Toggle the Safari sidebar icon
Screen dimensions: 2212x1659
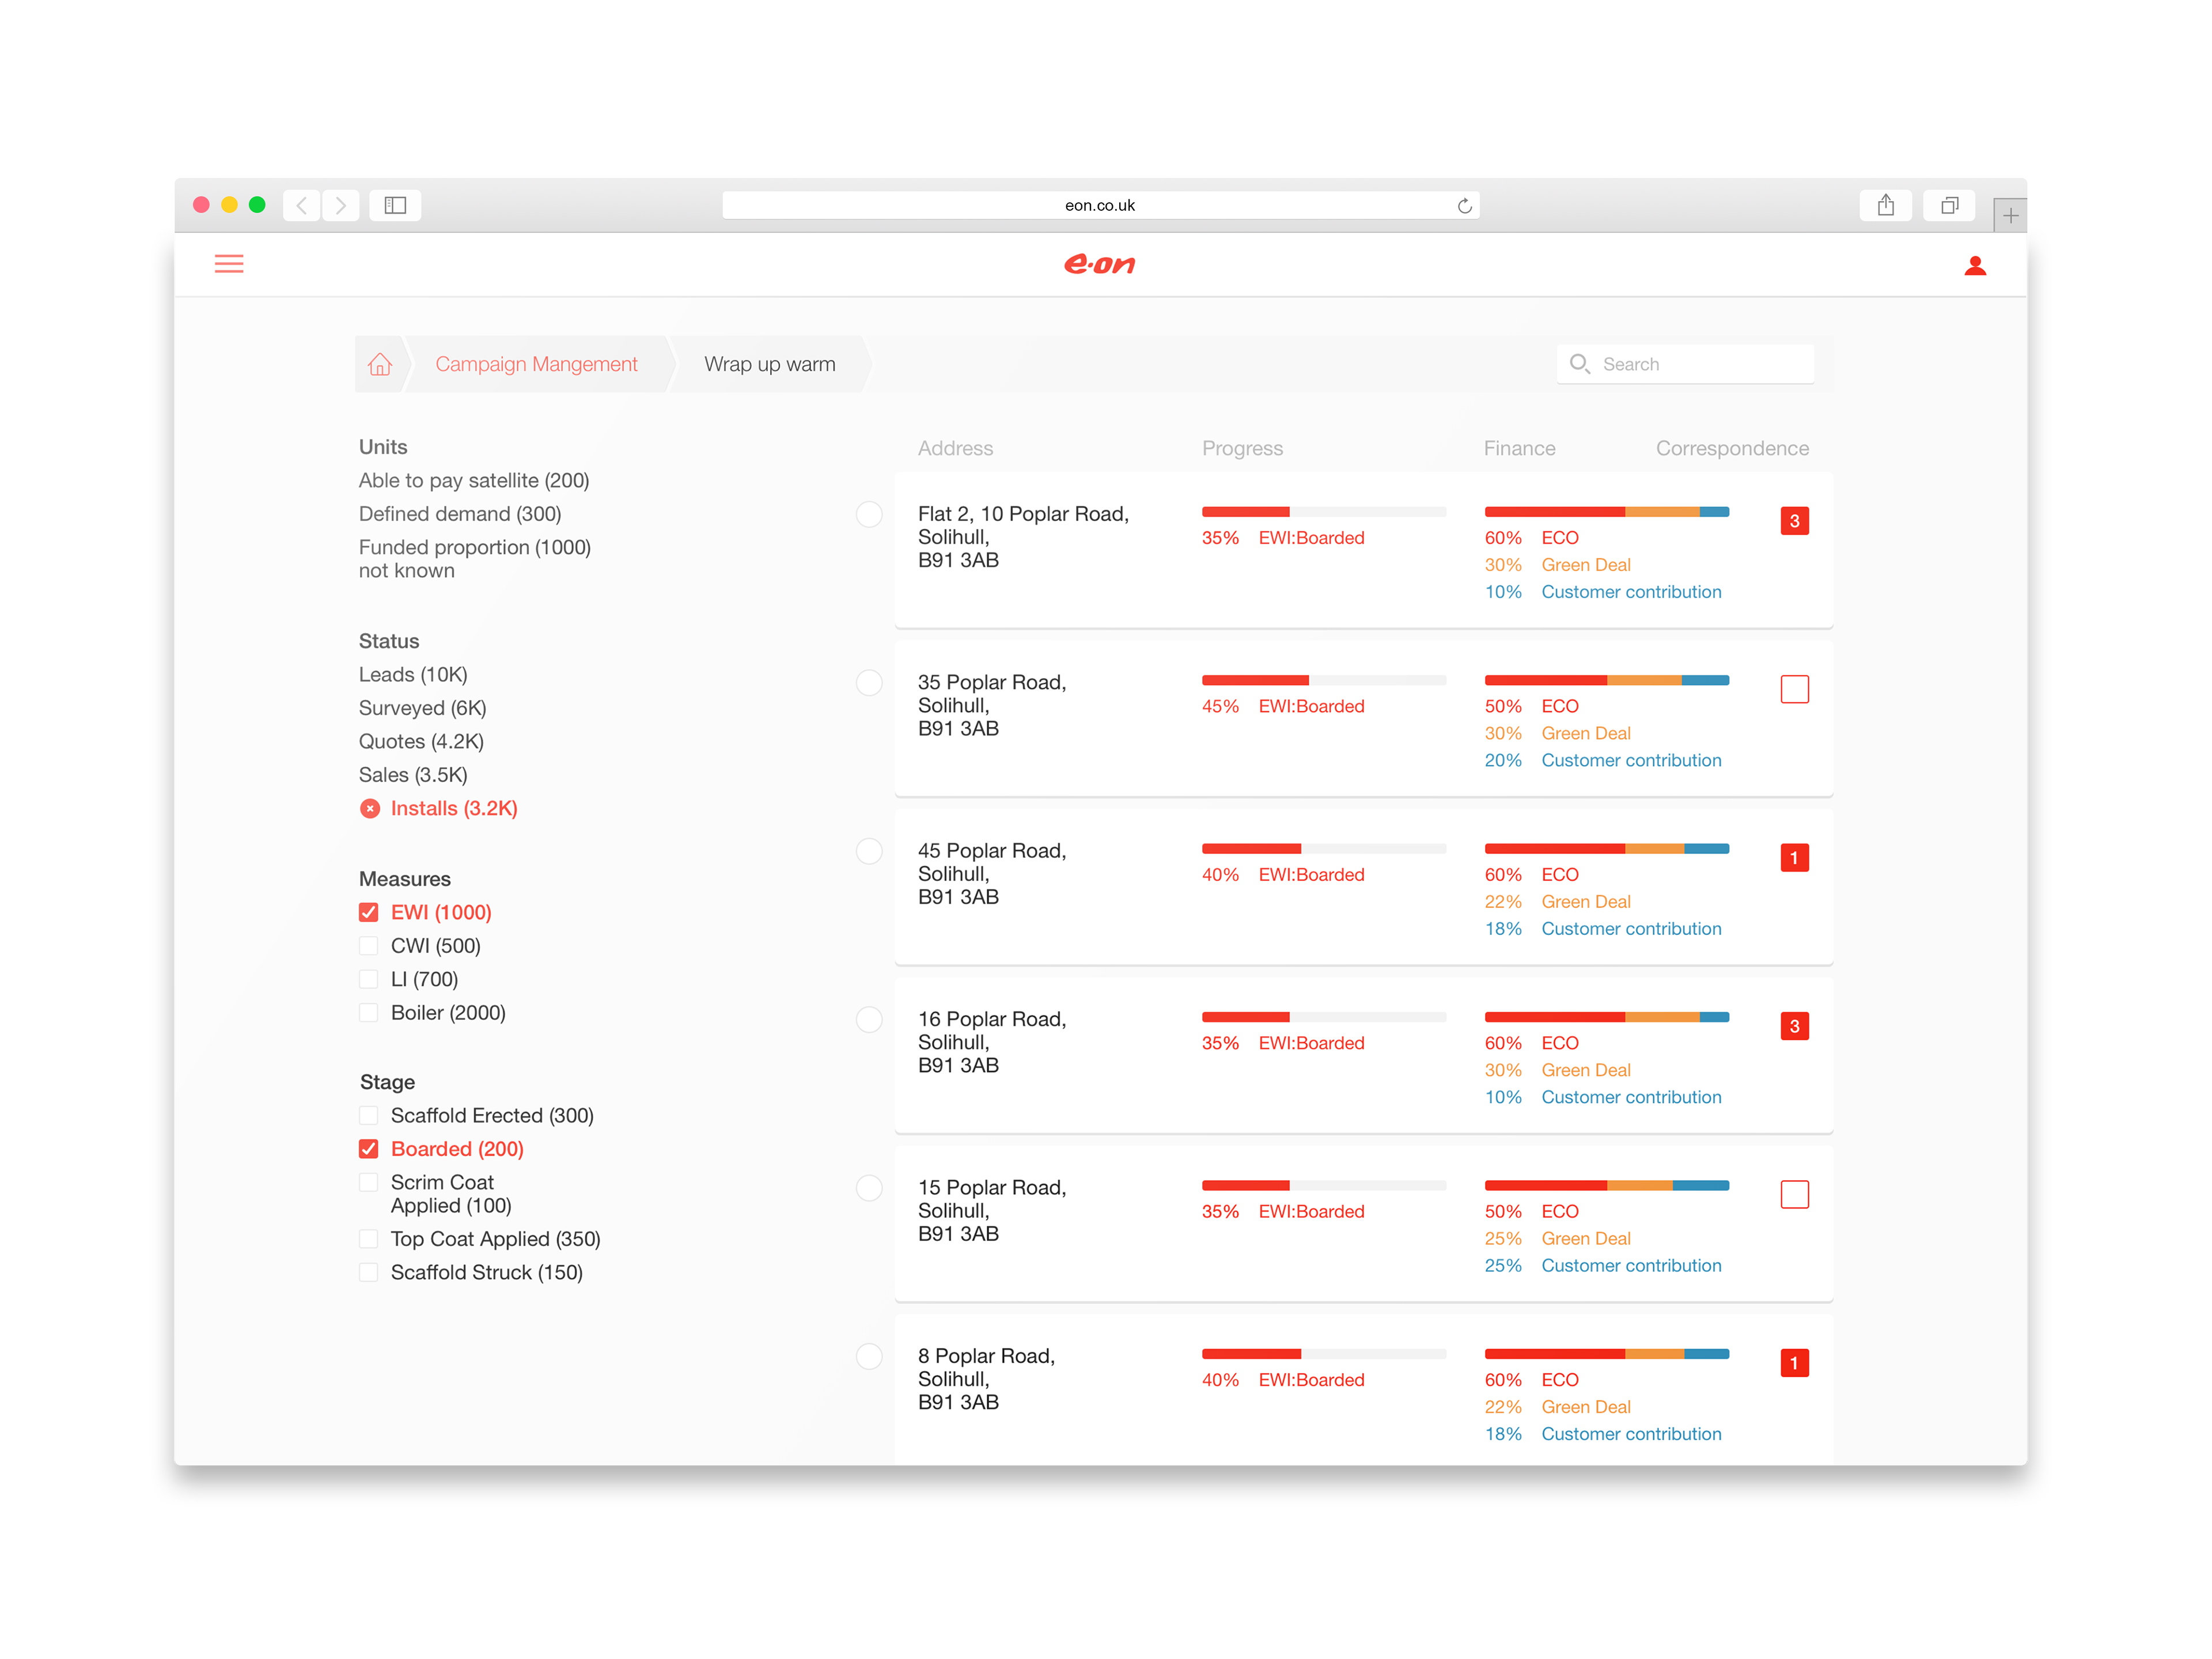[x=395, y=206]
